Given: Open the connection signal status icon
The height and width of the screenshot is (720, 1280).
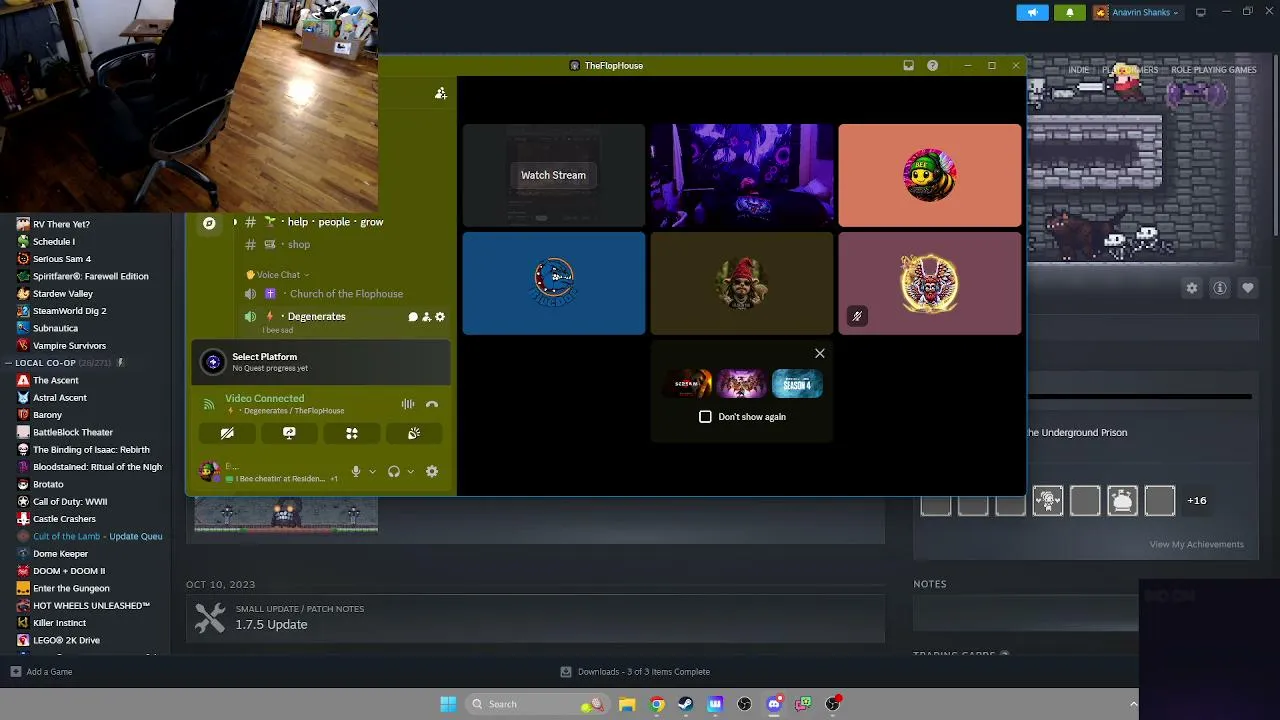Looking at the screenshot, I should (x=209, y=404).
